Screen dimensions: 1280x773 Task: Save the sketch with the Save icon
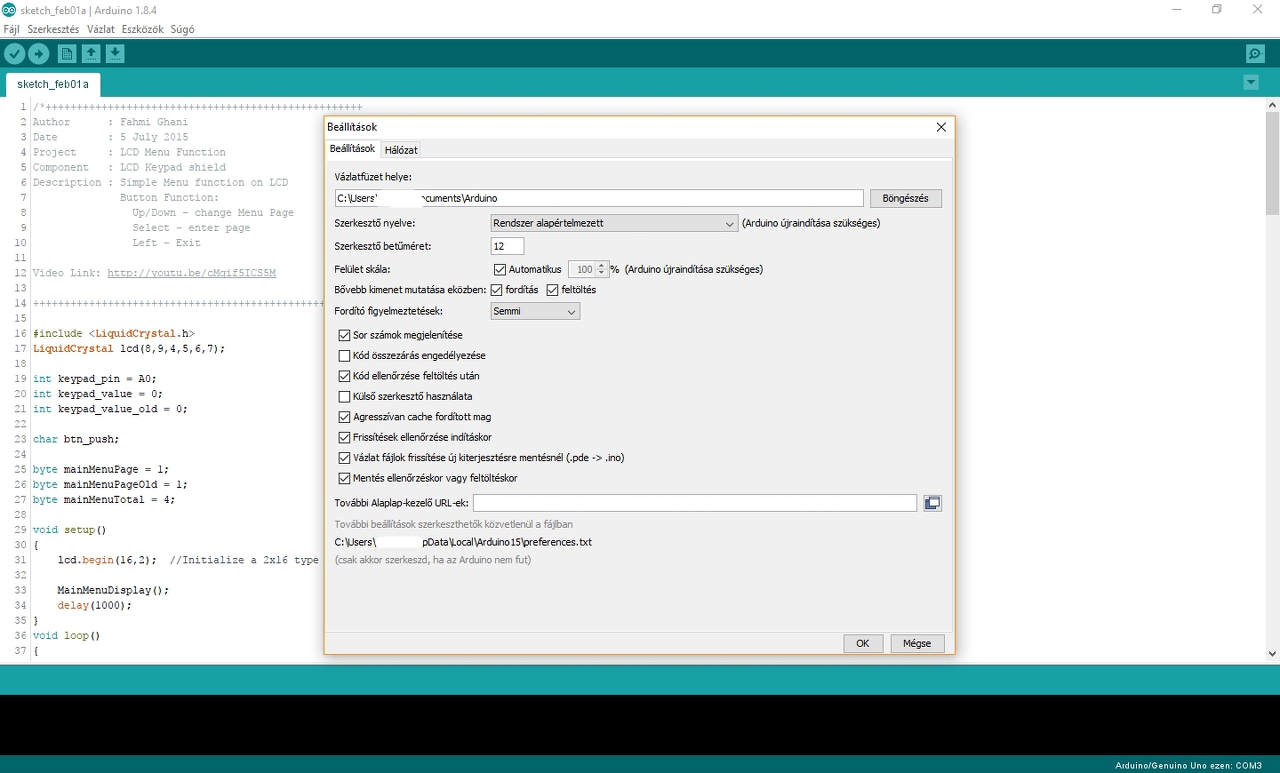pyautogui.click(x=115, y=54)
